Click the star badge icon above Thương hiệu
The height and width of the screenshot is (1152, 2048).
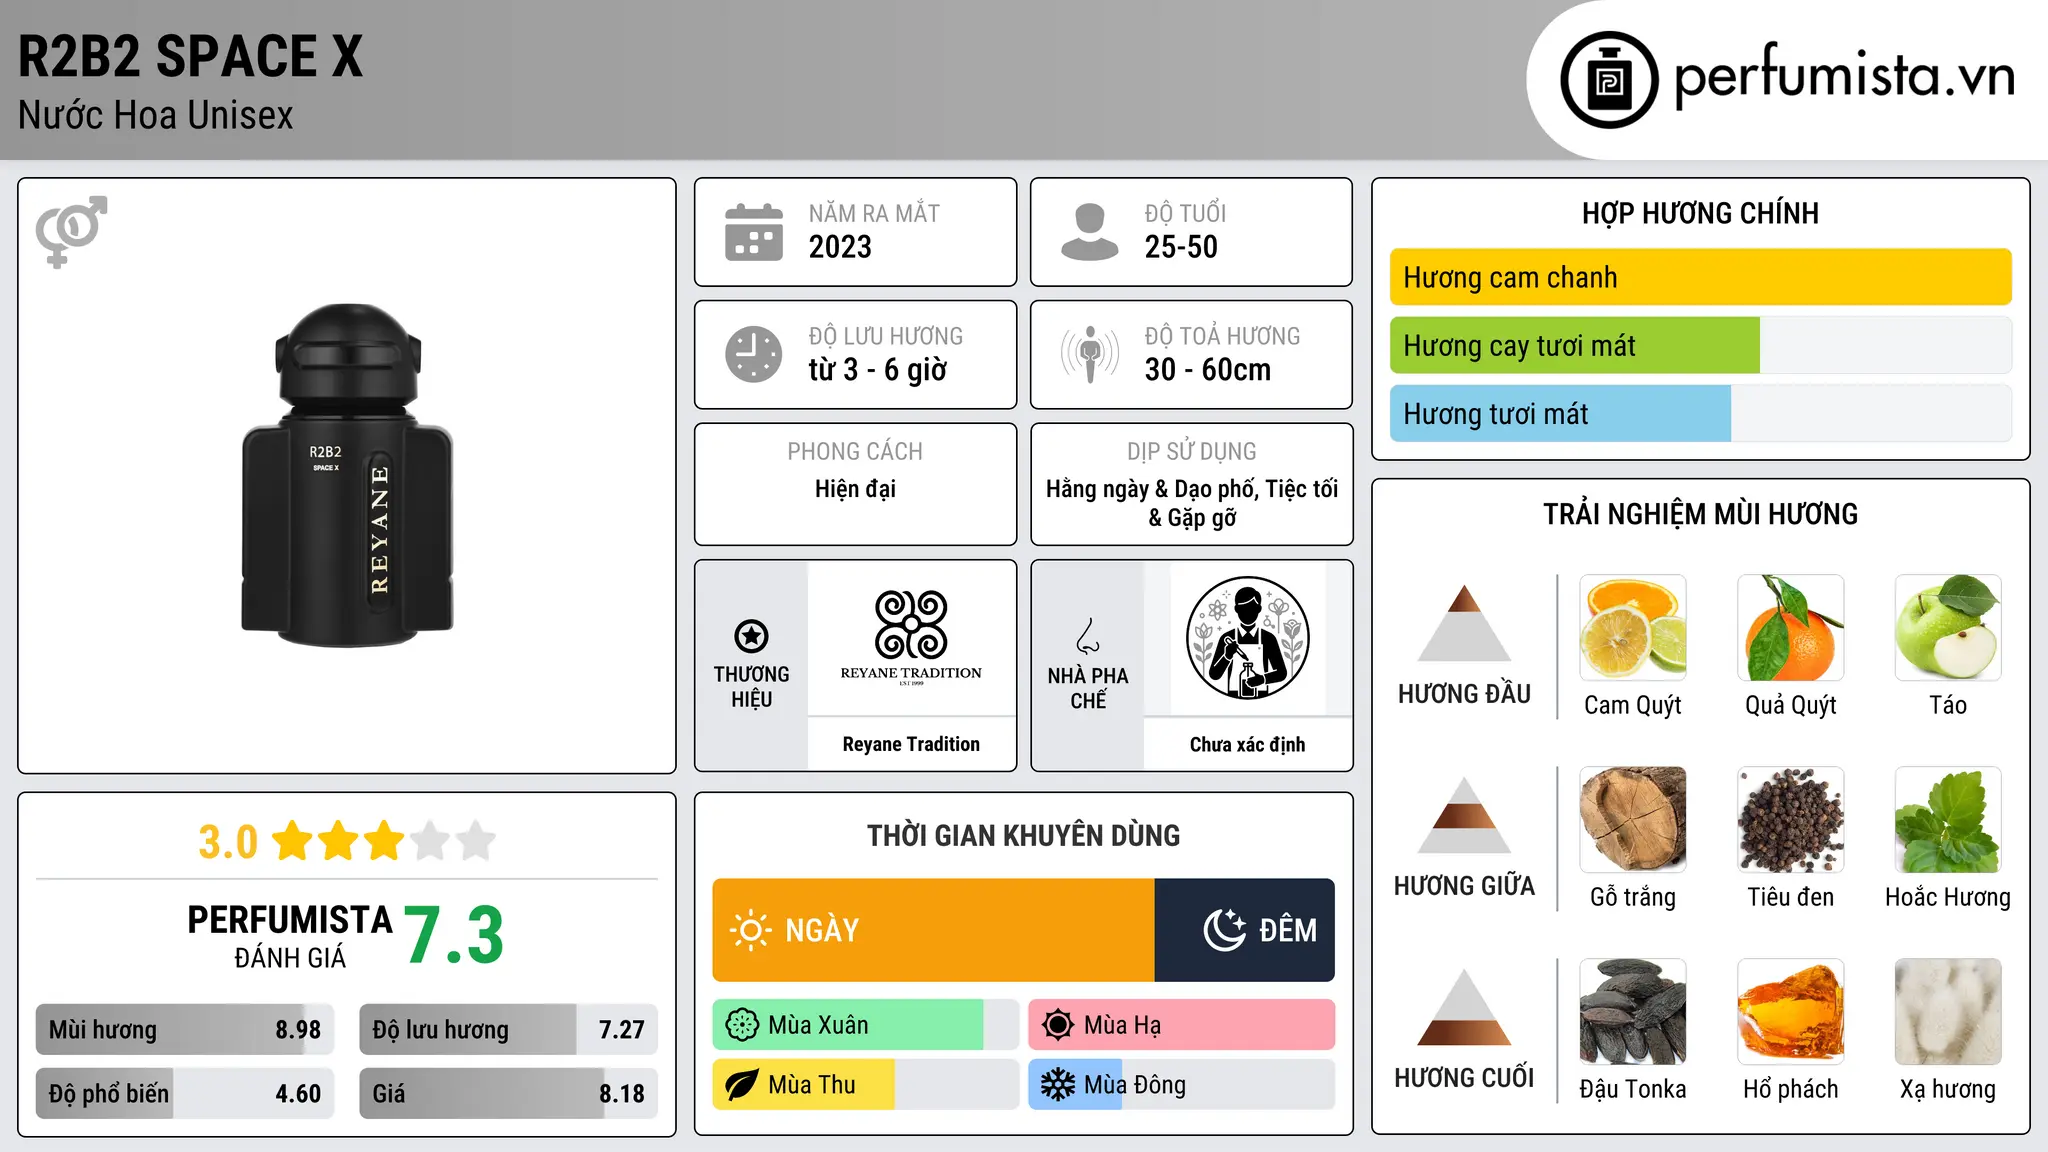point(751,636)
